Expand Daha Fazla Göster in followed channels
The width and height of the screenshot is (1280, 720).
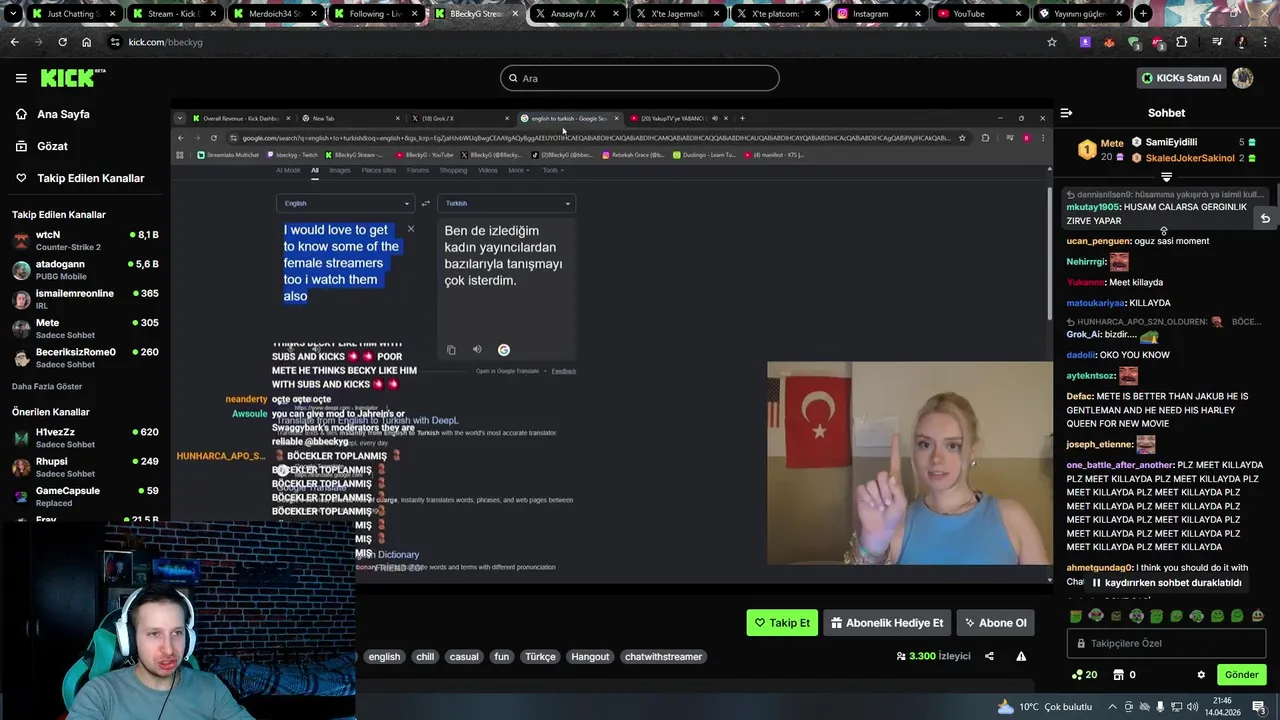point(47,386)
